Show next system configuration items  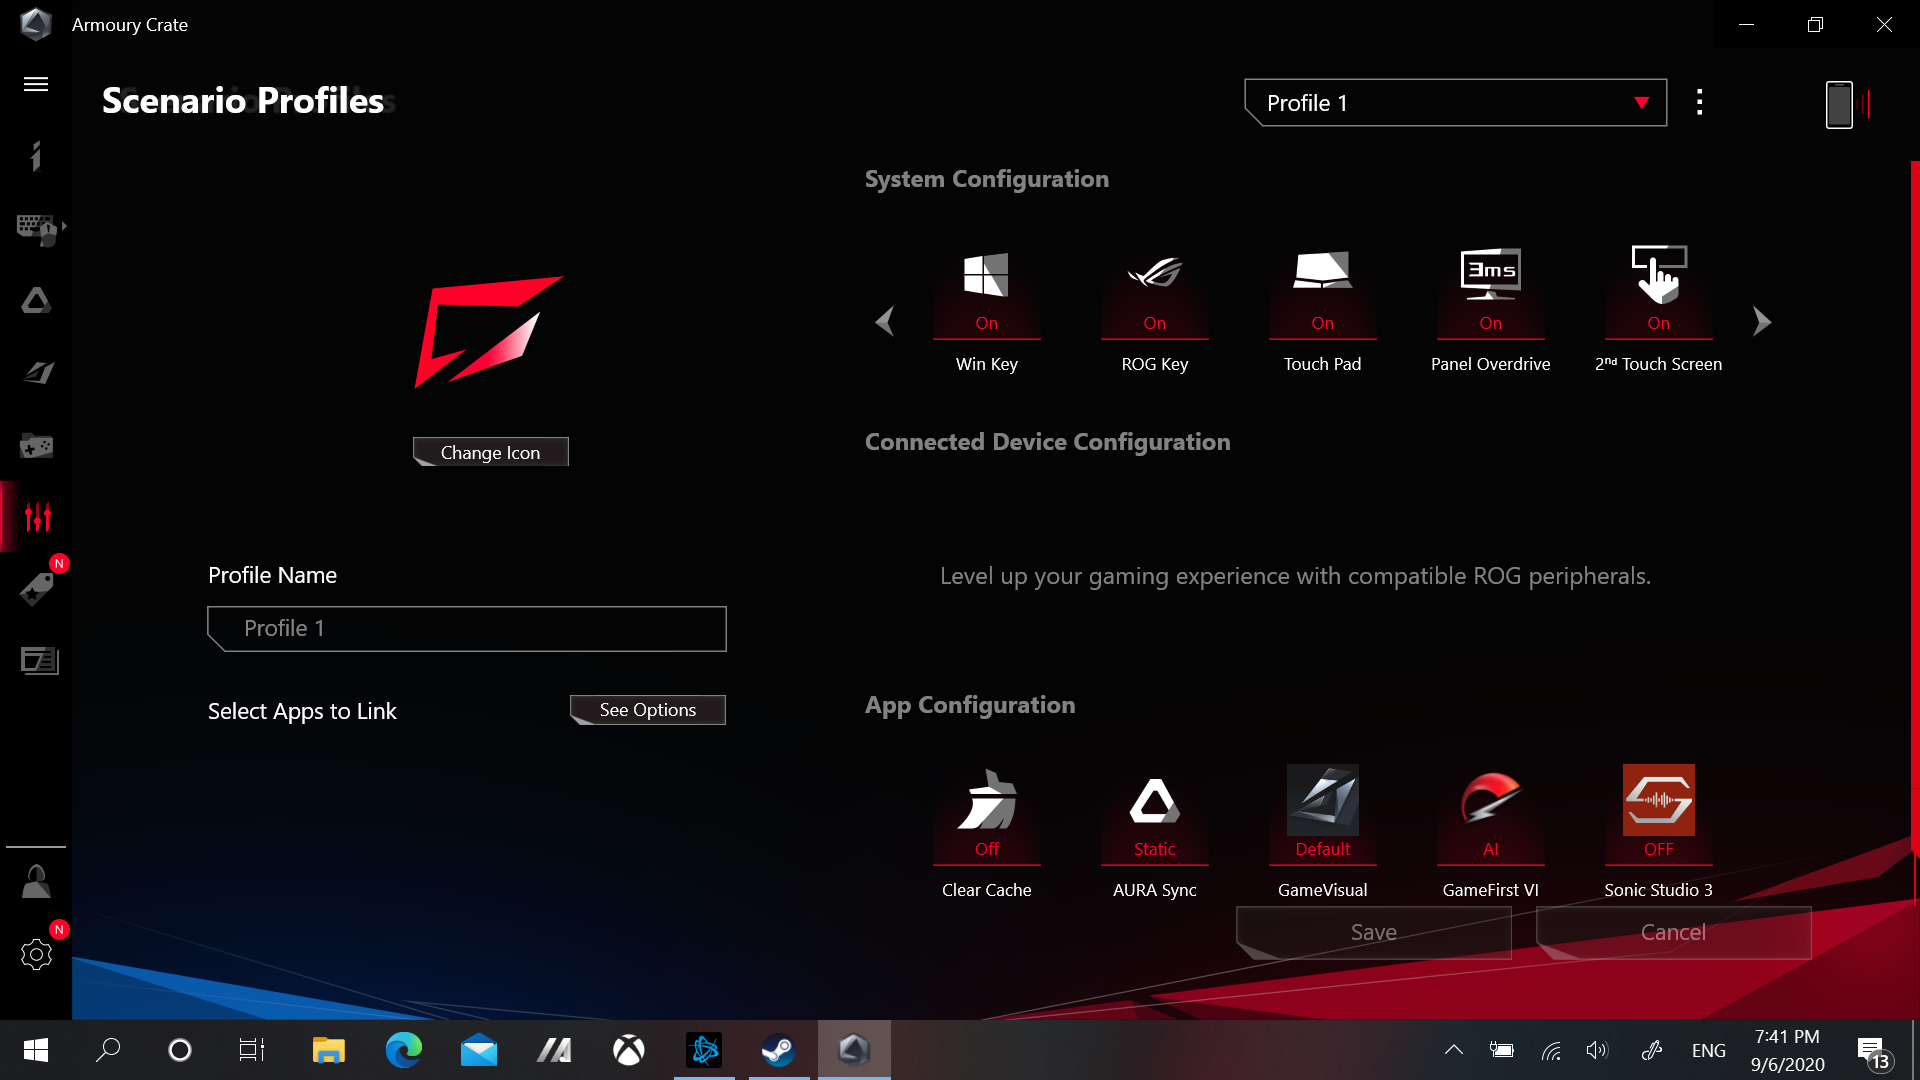tap(1762, 321)
